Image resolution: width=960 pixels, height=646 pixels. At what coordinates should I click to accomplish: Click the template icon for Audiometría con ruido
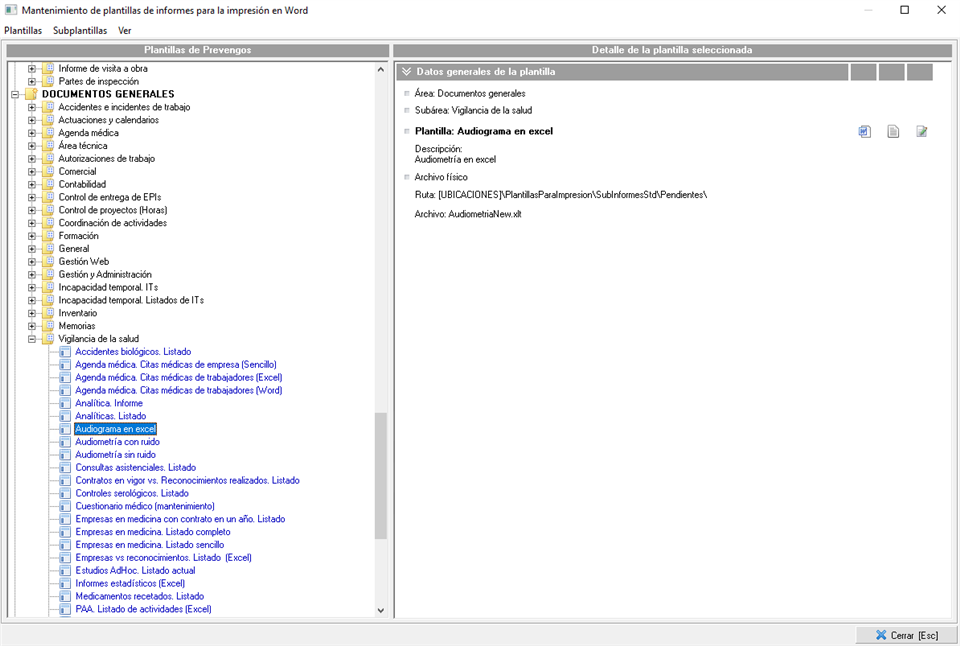coord(65,442)
